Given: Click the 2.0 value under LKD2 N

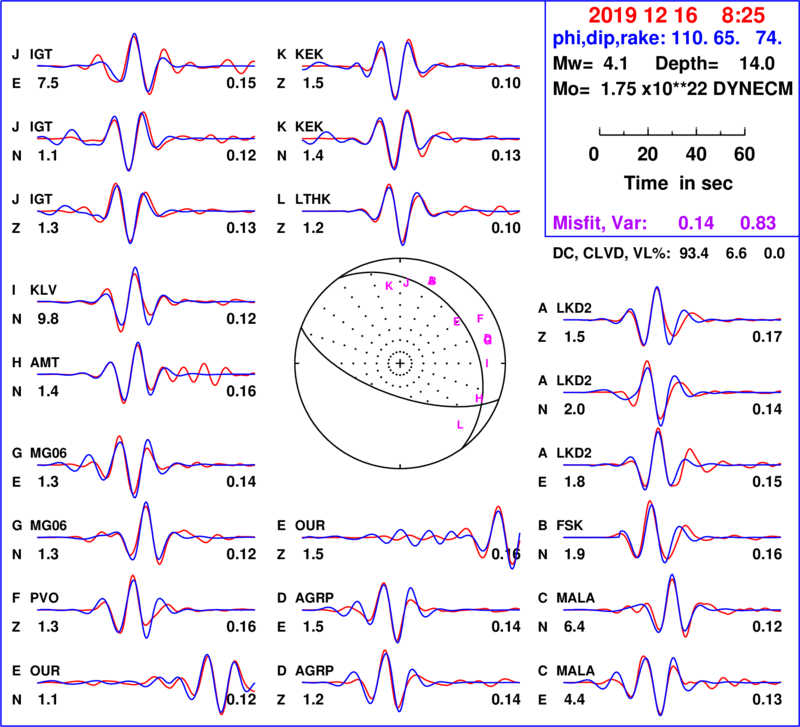Looking at the screenshot, I should (574, 410).
